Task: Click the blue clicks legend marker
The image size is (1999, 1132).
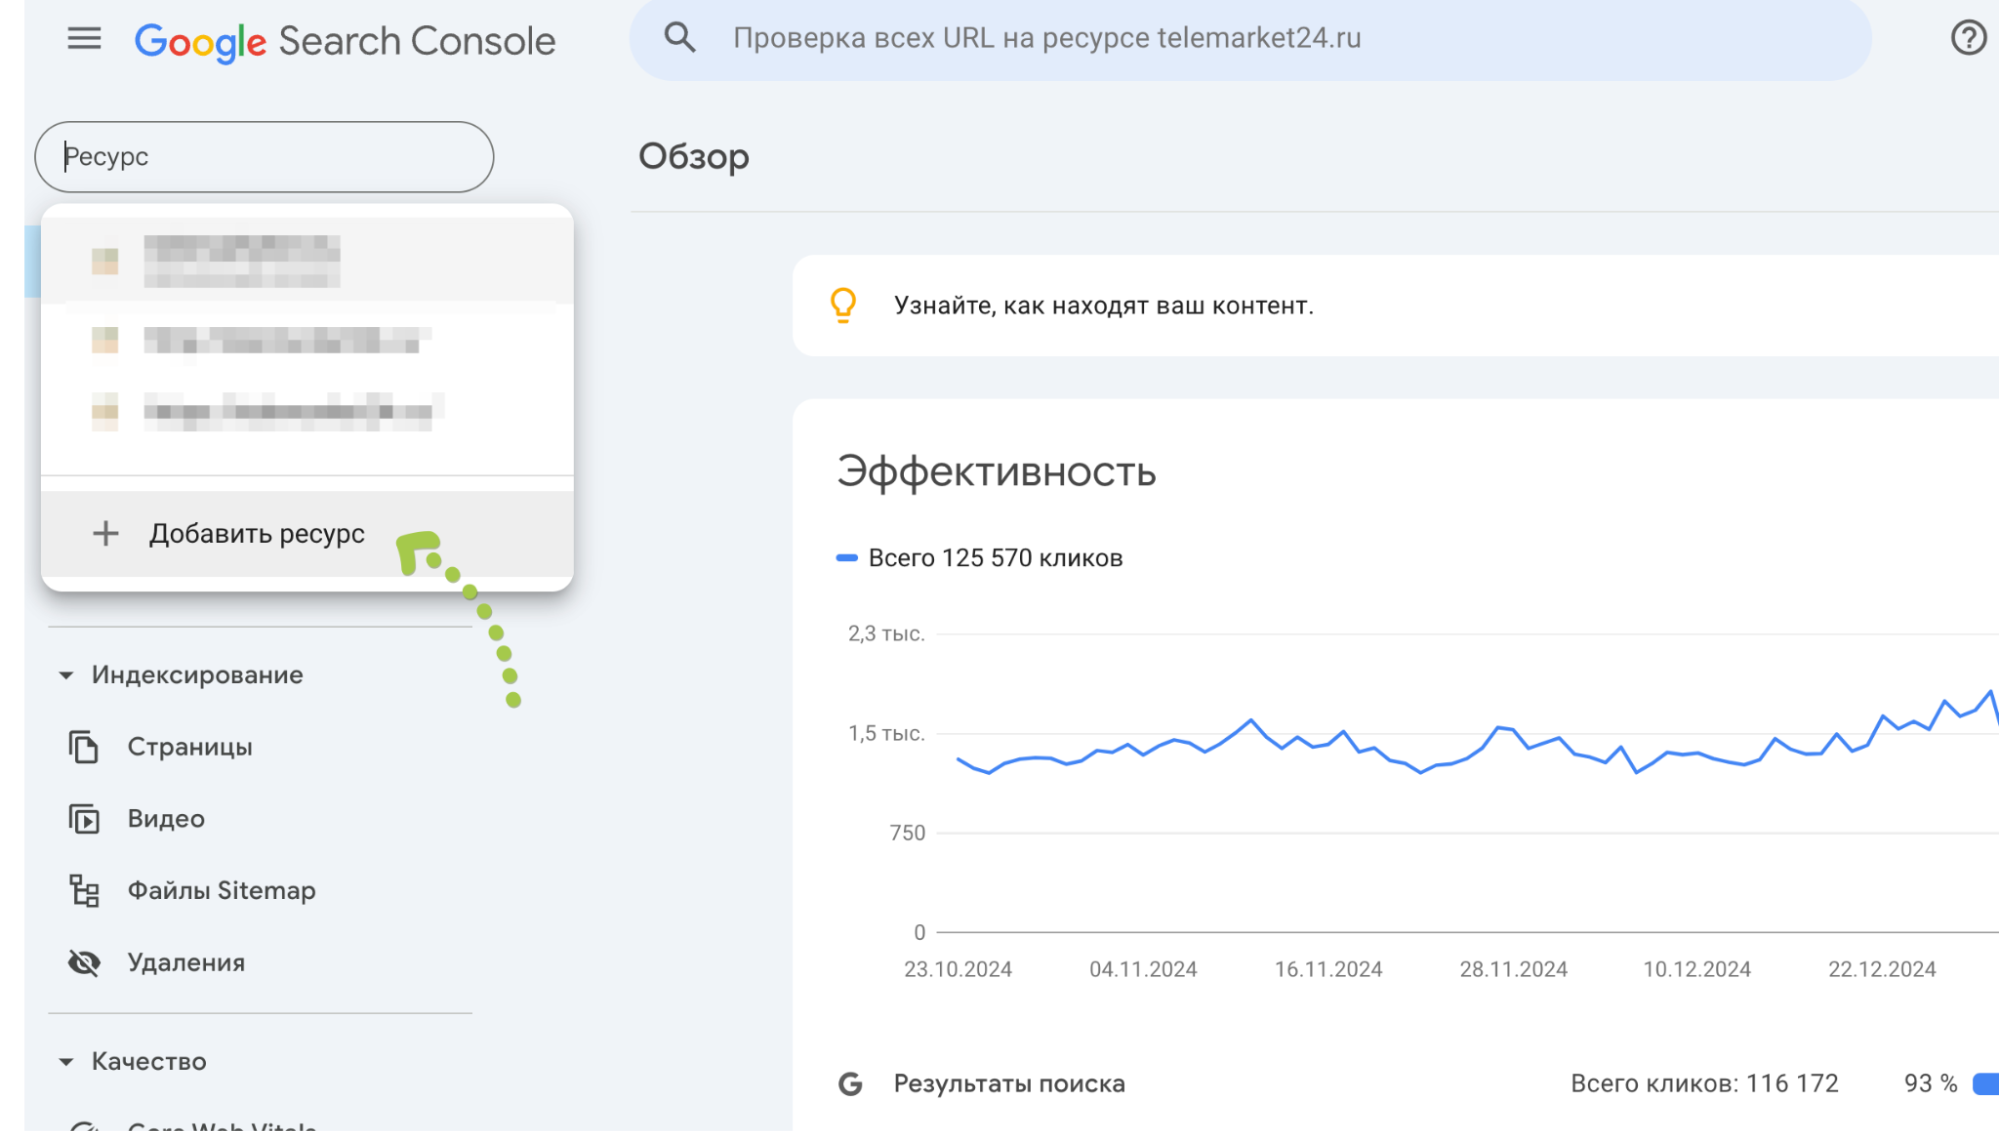Action: click(x=847, y=558)
